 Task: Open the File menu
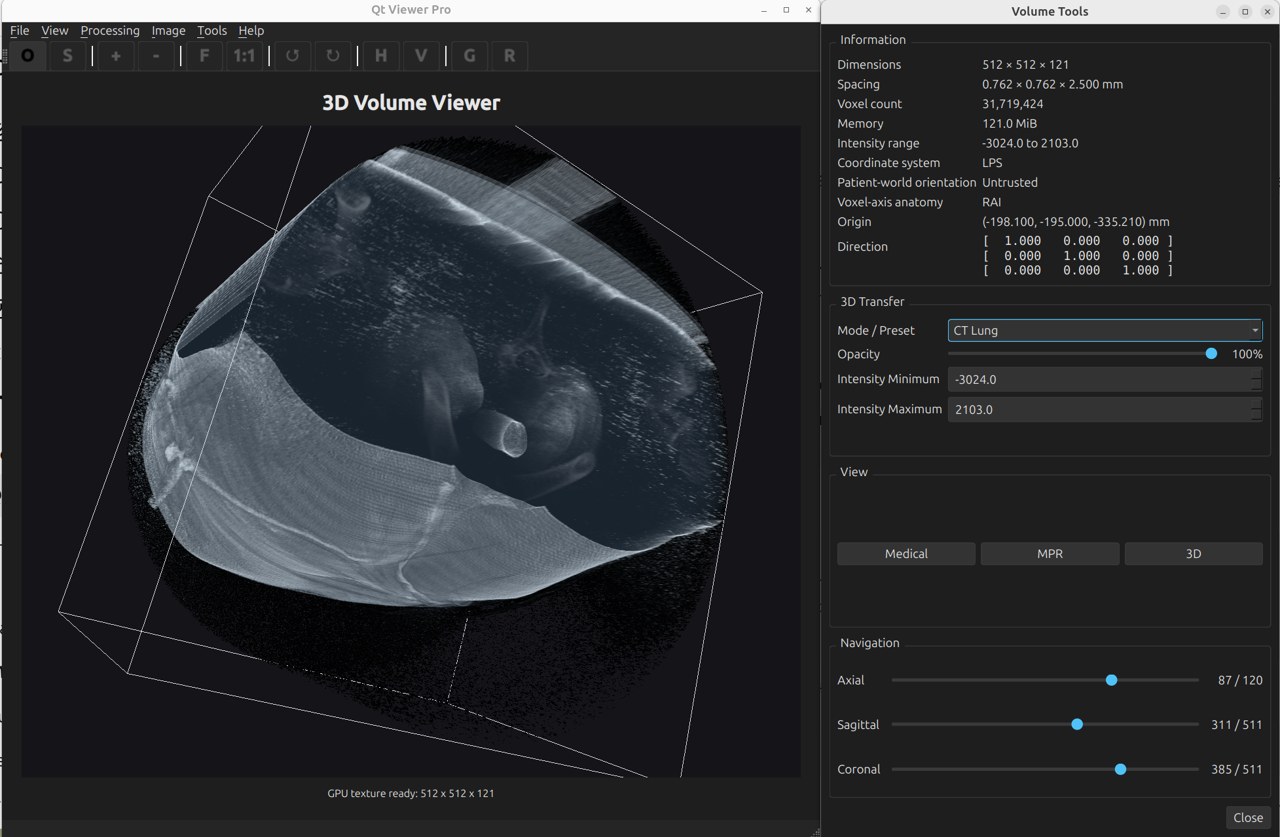pyautogui.click(x=19, y=31)
